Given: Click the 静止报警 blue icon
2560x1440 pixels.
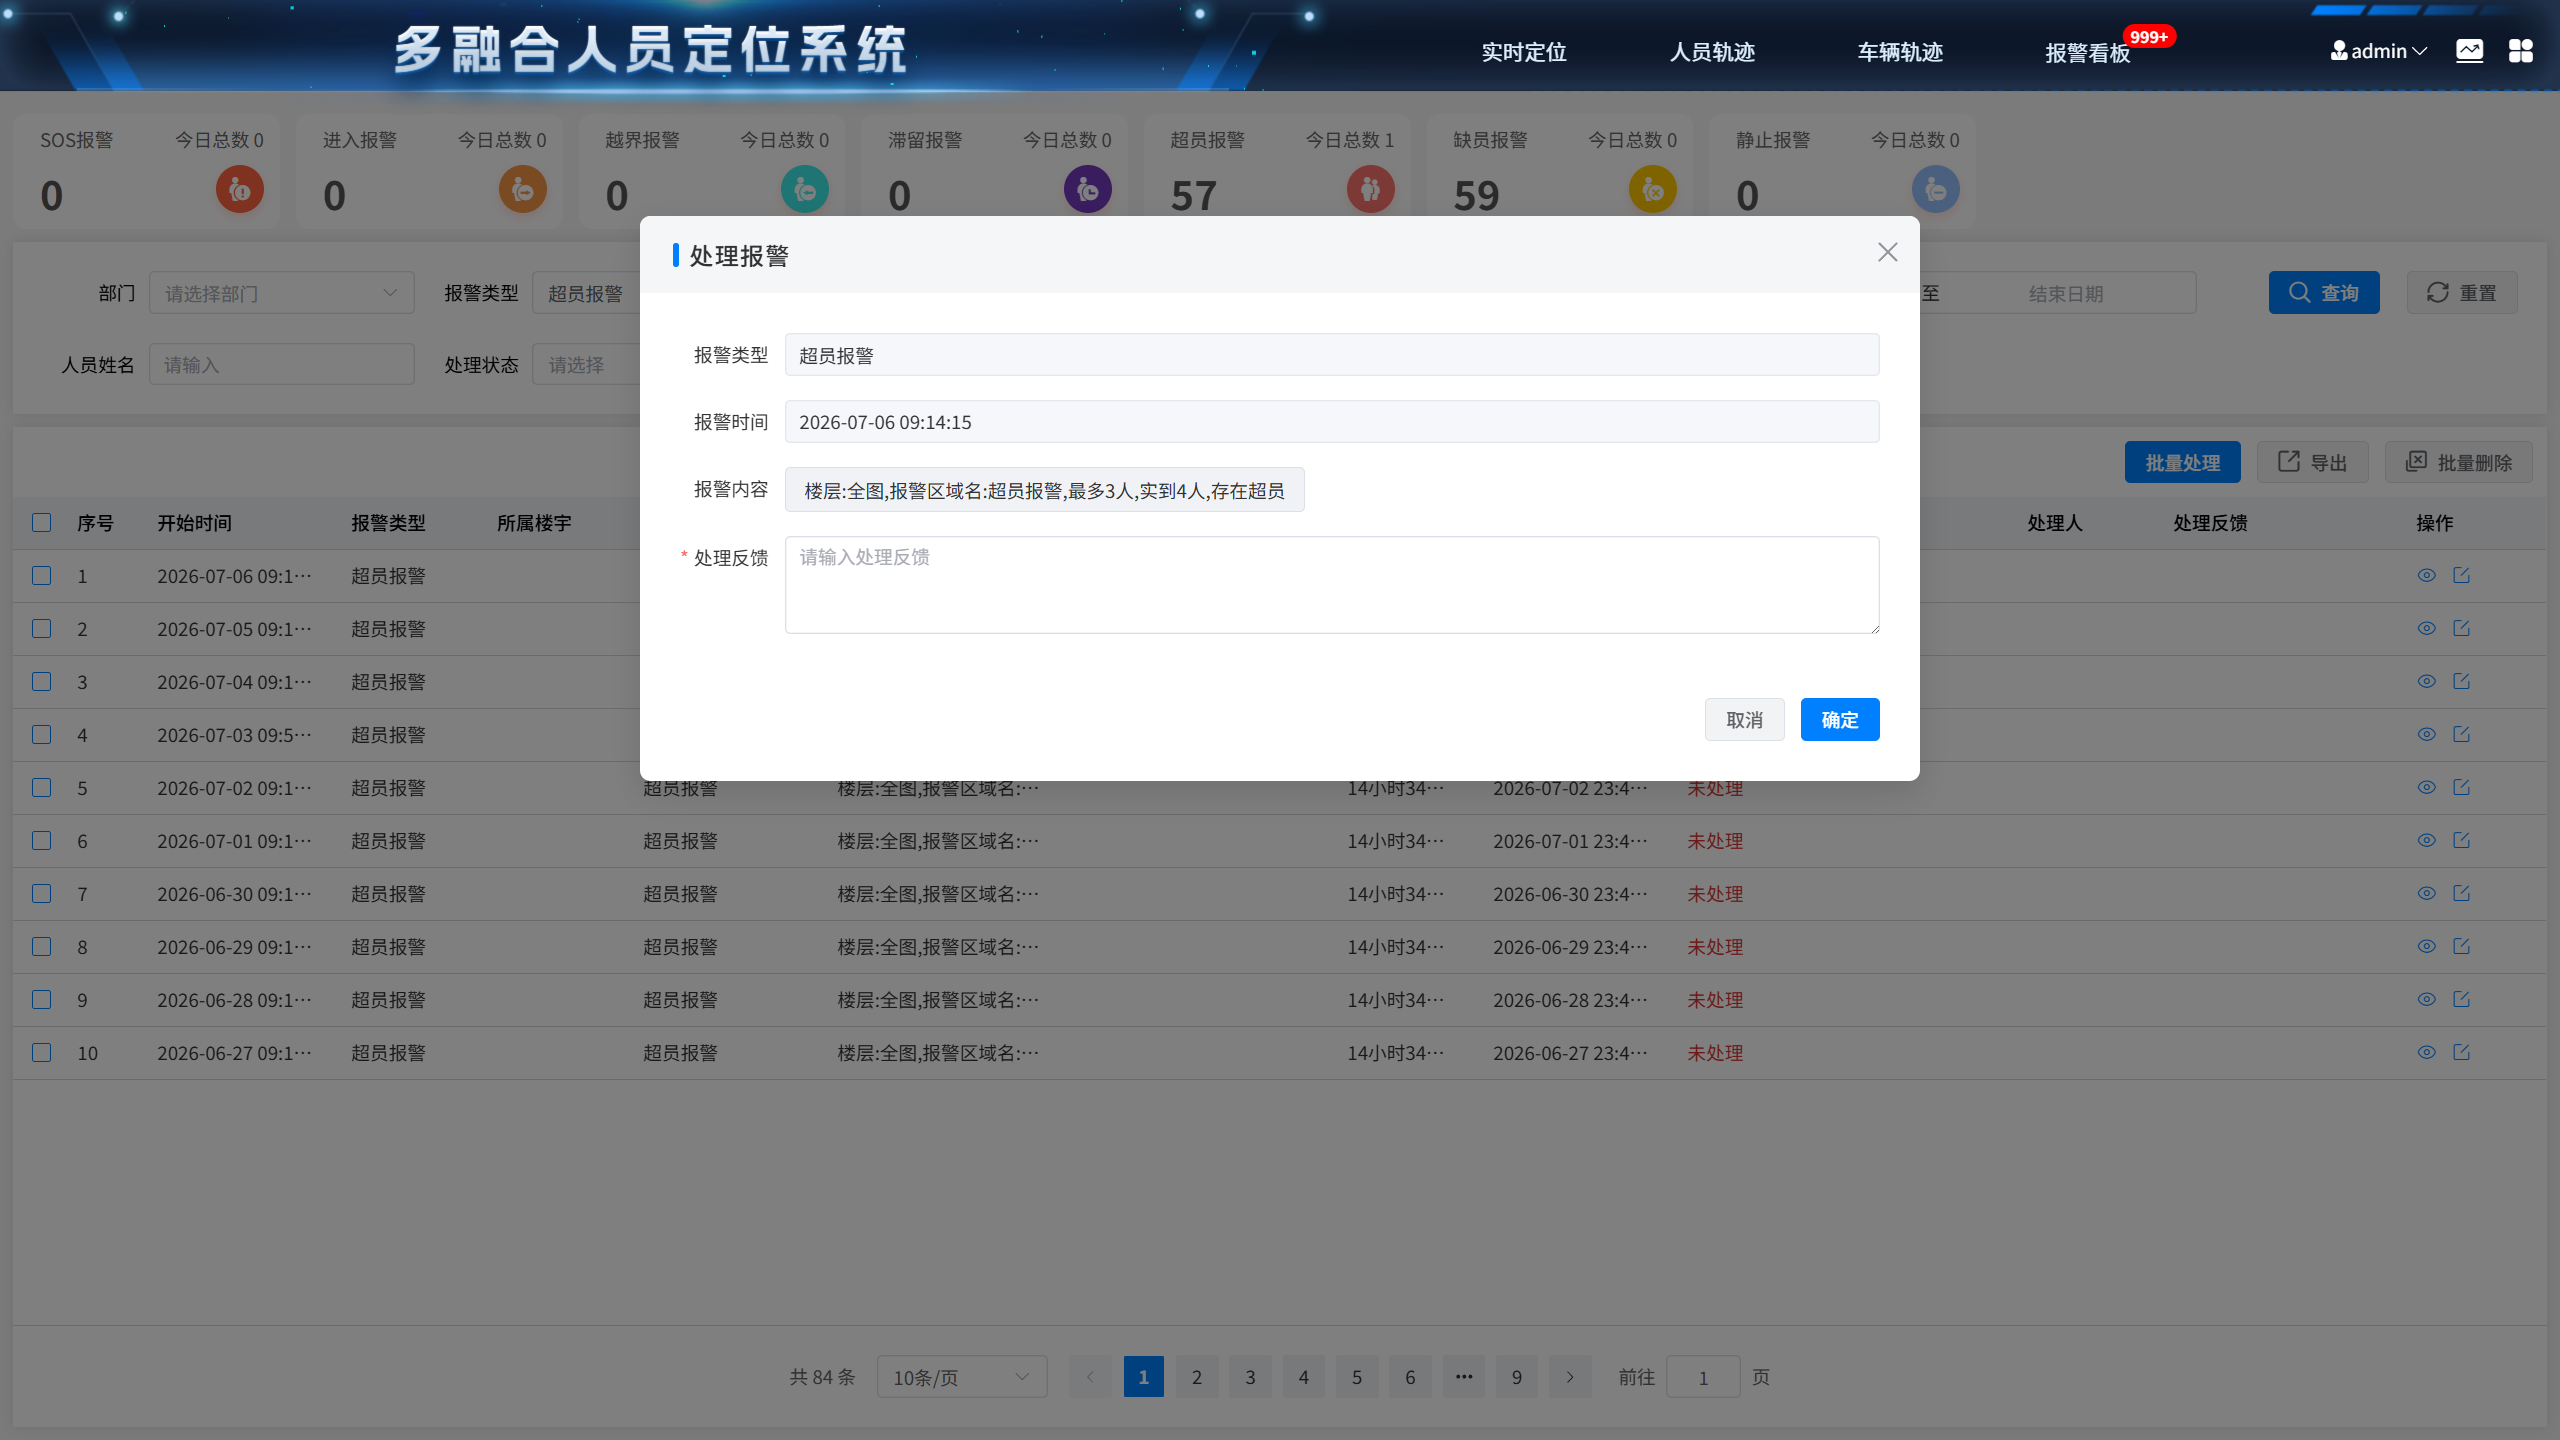Looking at the screenshot, I should point(1936,189).
